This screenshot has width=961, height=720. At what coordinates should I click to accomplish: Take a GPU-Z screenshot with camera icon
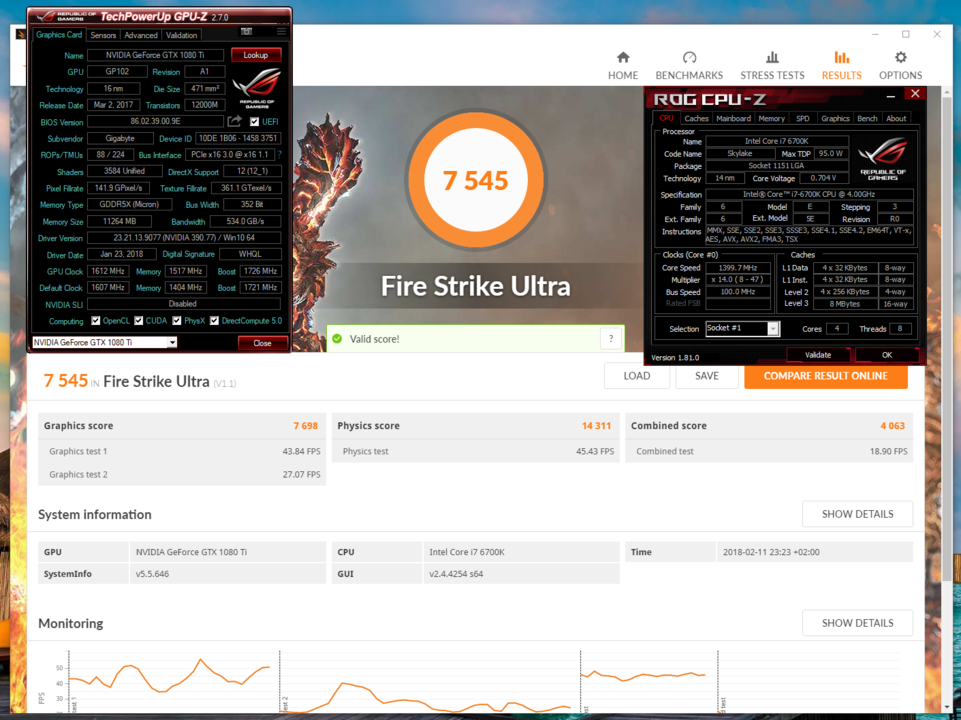click(x=246, y=31)
